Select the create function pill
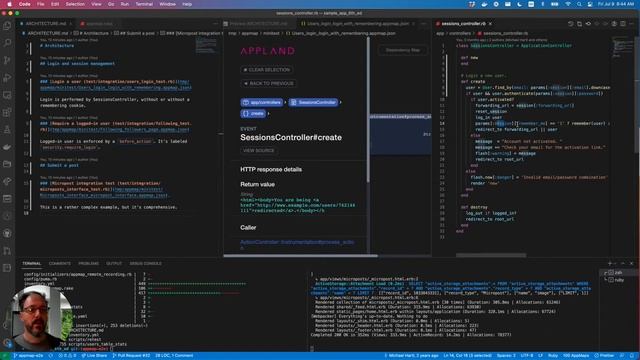 pyautogui.click(x=253, y=113)
